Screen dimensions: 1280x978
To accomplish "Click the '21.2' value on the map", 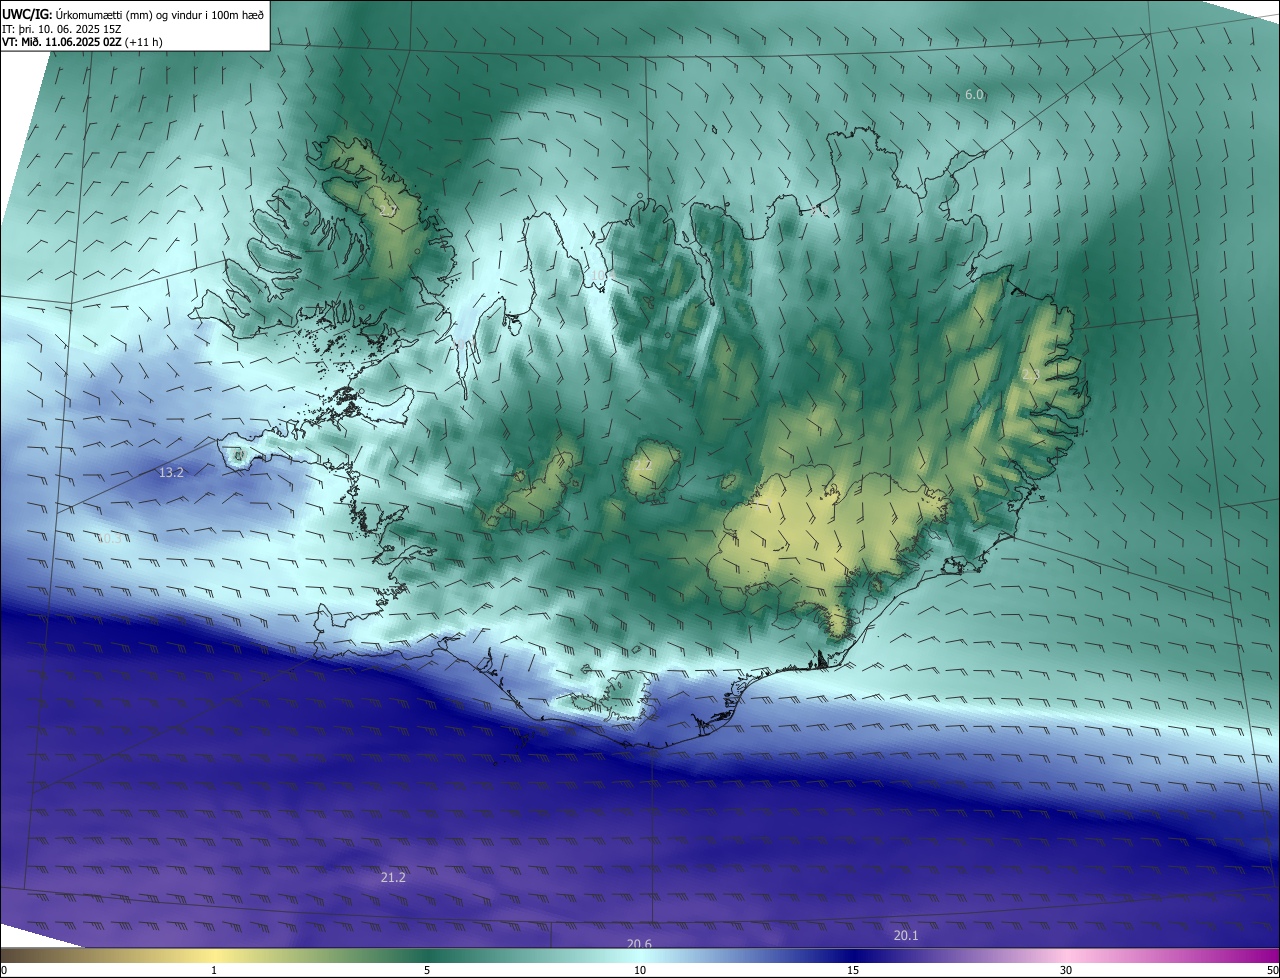I will (x=393, y=877).
